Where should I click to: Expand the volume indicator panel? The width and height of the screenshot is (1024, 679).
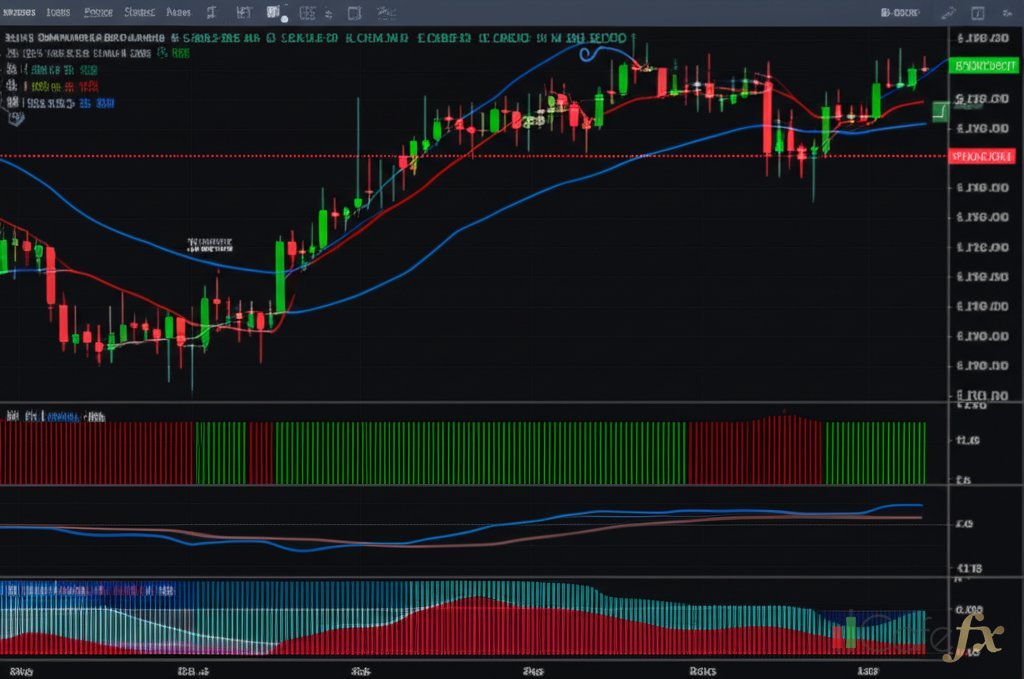50,417
